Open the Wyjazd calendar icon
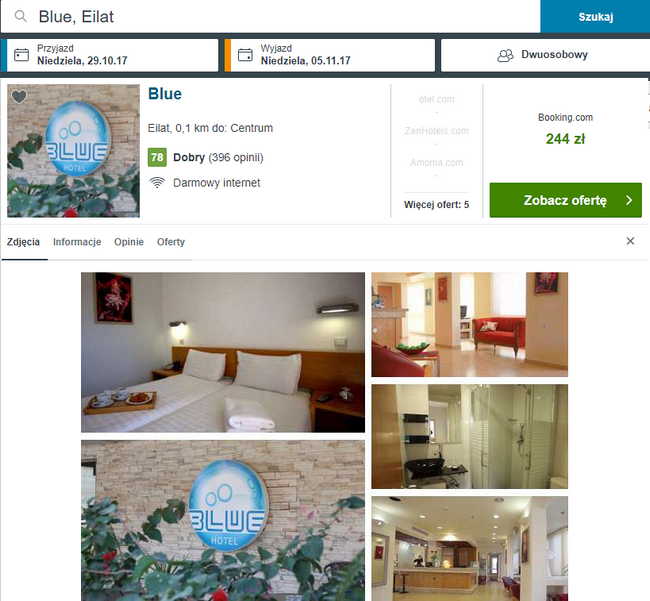Image resolution: width=650 pixels, height=601 pixels. (245, 55)
